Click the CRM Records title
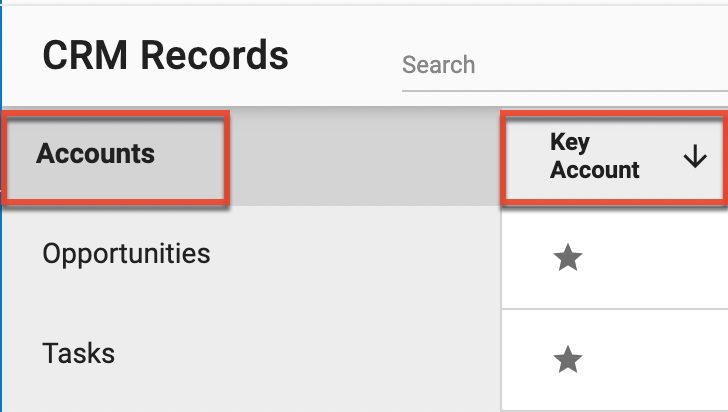 pyautogui.click(x=165, y=56)
